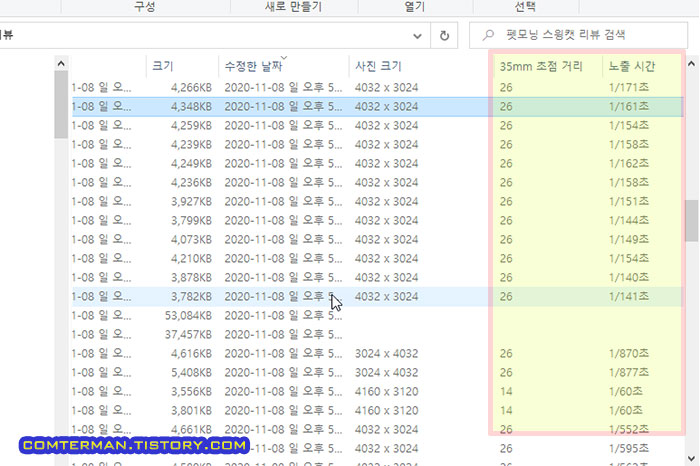Click the magnifier icon in search box
700x466 pixels.
click(x=488, y=35)
